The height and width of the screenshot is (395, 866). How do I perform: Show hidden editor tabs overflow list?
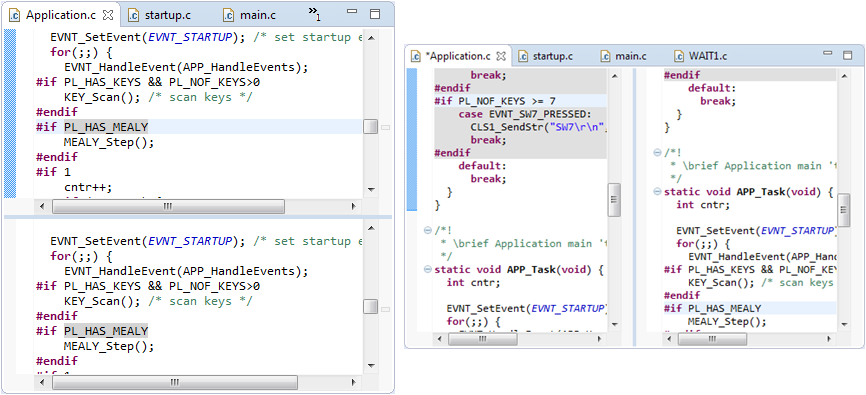point(314,14)
